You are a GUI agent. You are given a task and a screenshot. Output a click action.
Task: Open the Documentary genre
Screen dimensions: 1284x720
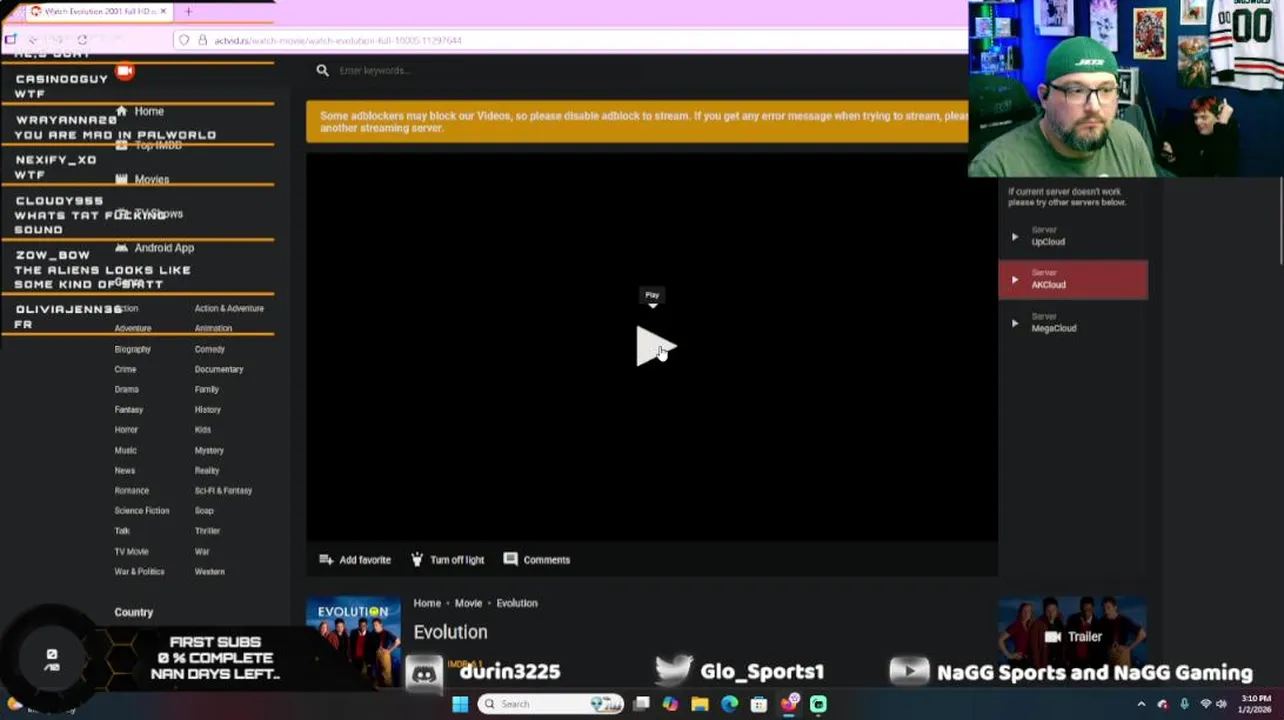pos(219,369)
